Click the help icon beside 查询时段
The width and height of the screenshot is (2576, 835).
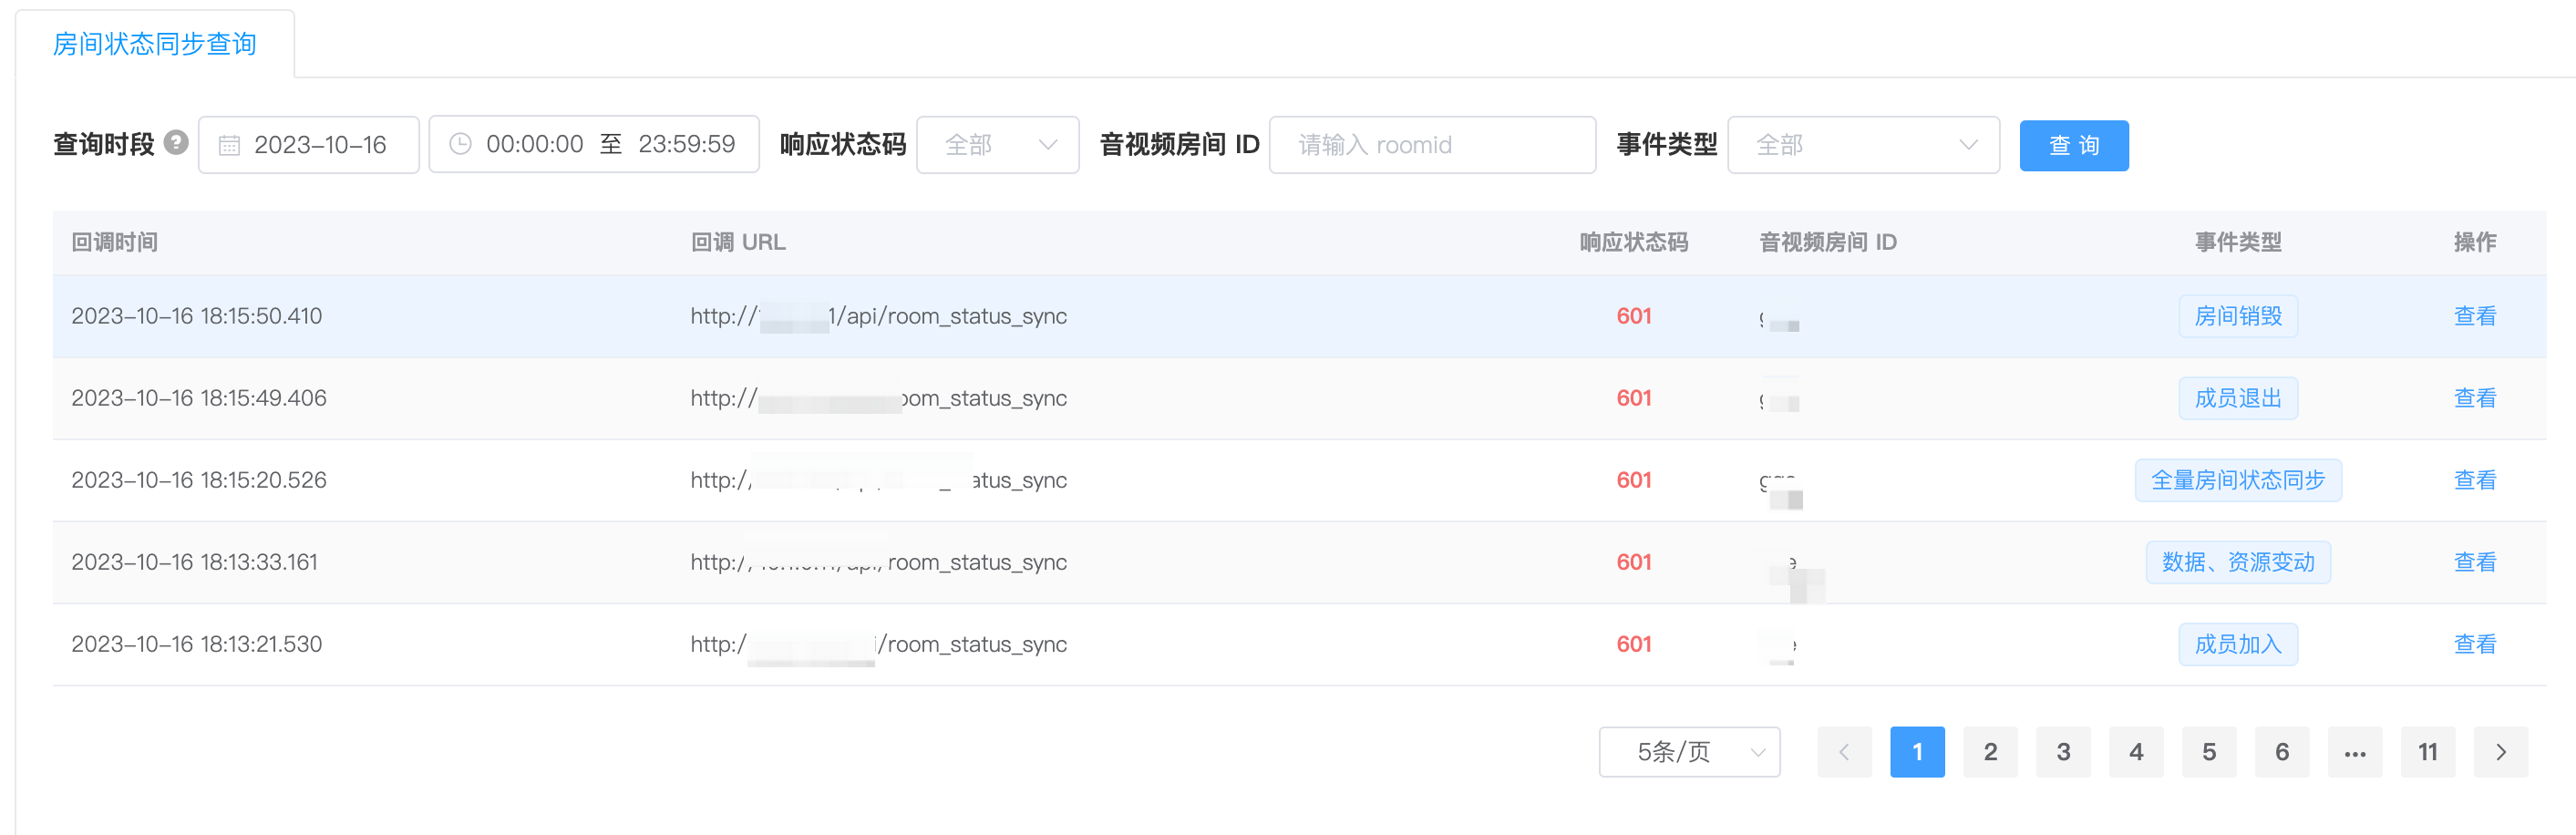(176, 143)
